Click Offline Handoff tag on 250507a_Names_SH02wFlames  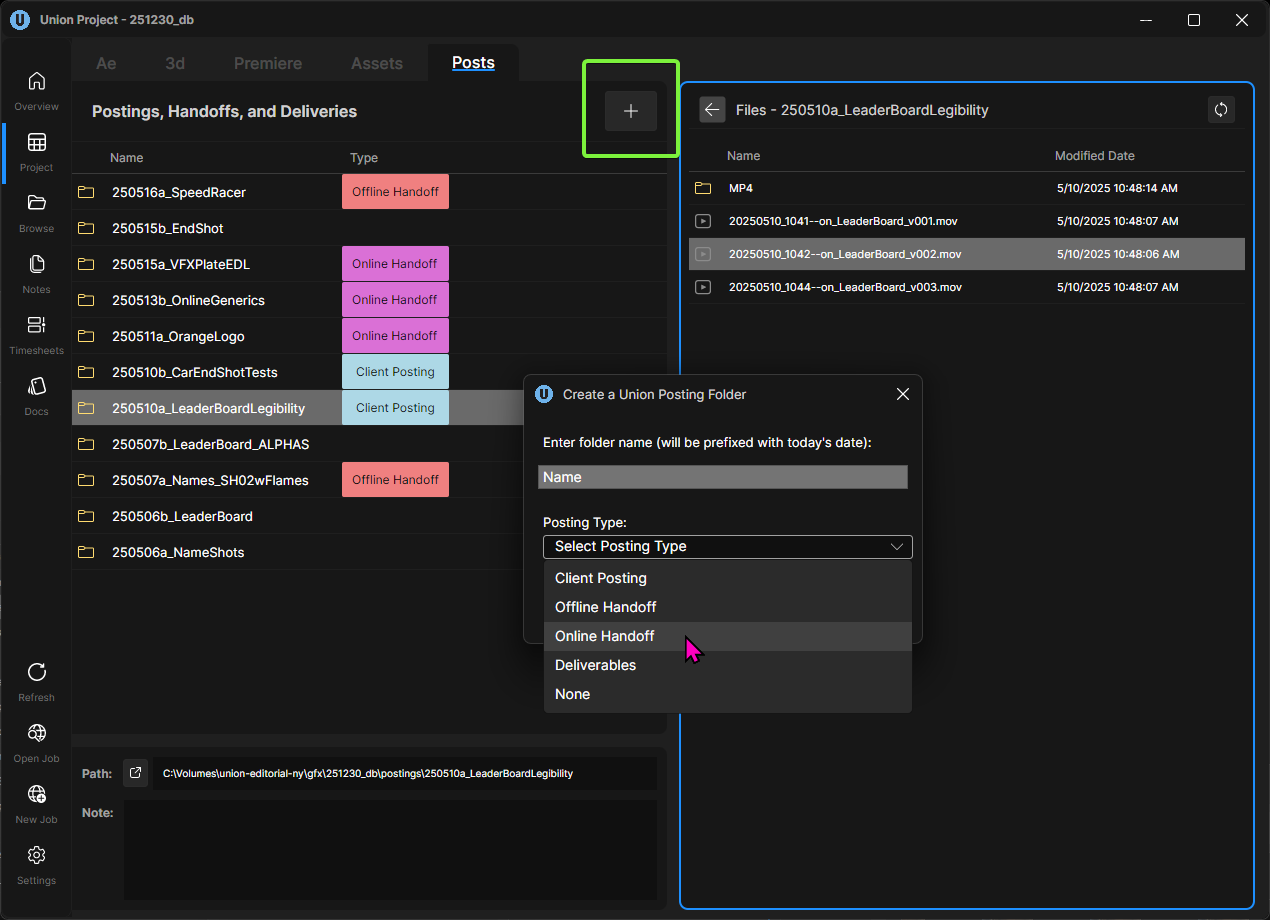[x=395, y=480]
